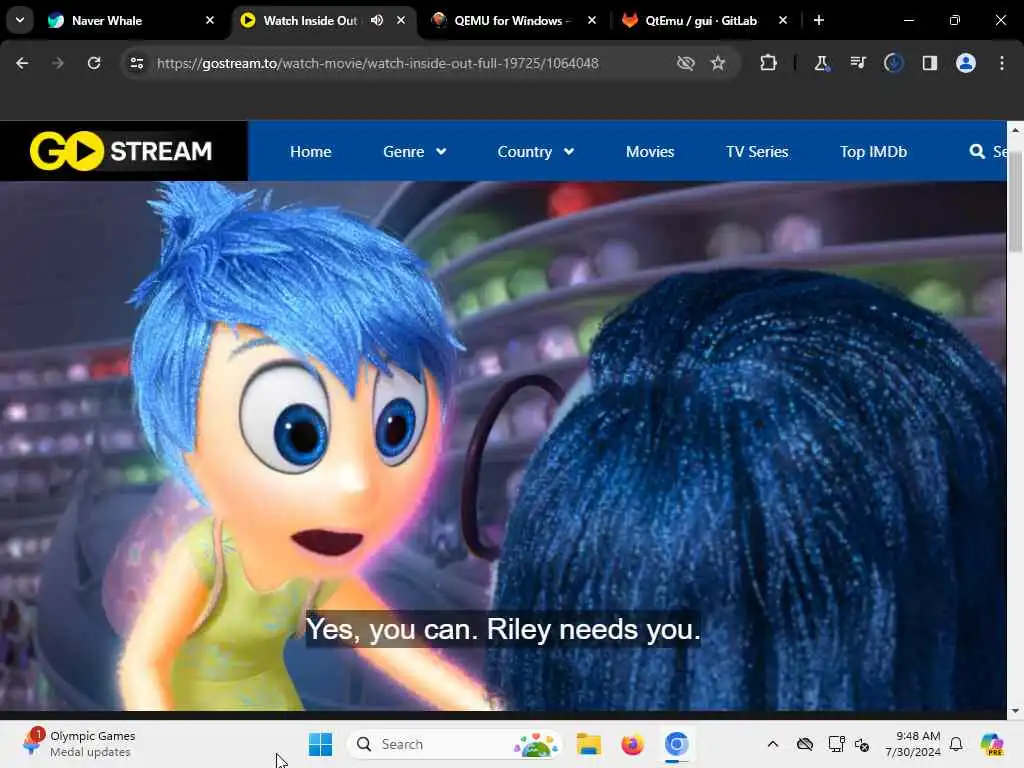This screenshot has height=768, width=1024.
Task: Close the Watch Inside Out tab
Action: [401, 20]
